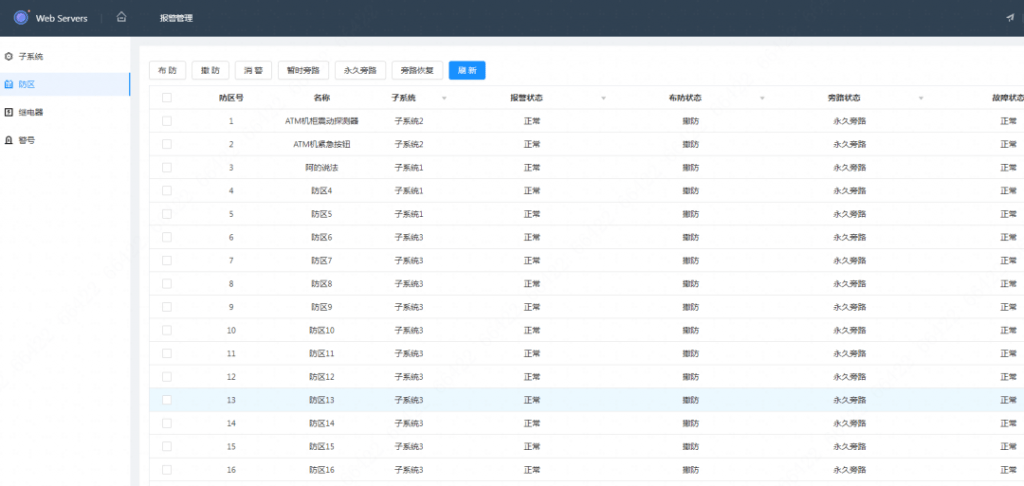The width and height of the screenshot is (1024, 486).
Task: Select the checkbox for the 防区13 row
Action: pyautogui.click(x=167, y=400)
